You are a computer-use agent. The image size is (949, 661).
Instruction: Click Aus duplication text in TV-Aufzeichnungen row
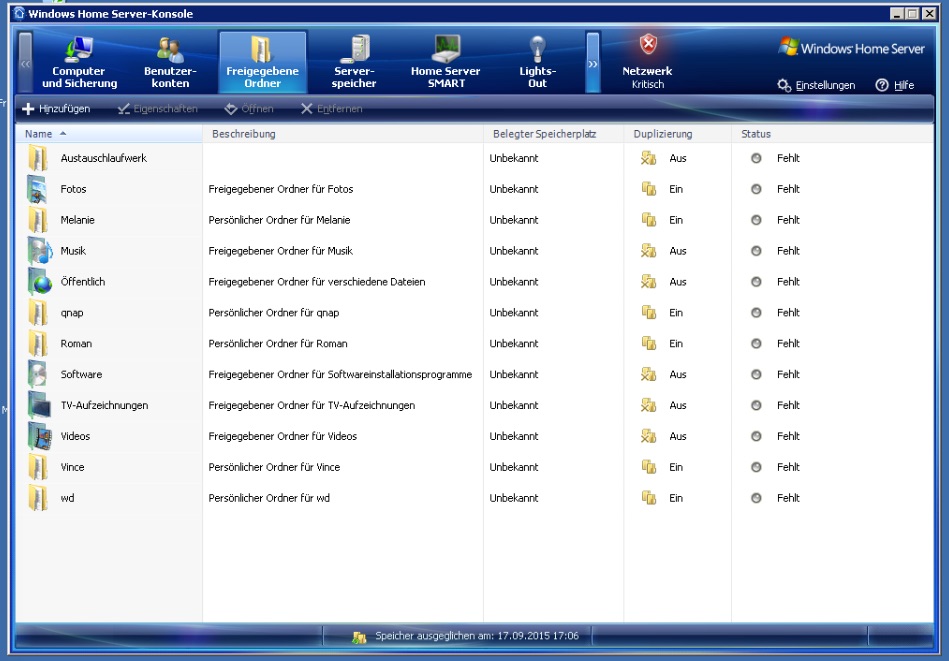[678, 405]
